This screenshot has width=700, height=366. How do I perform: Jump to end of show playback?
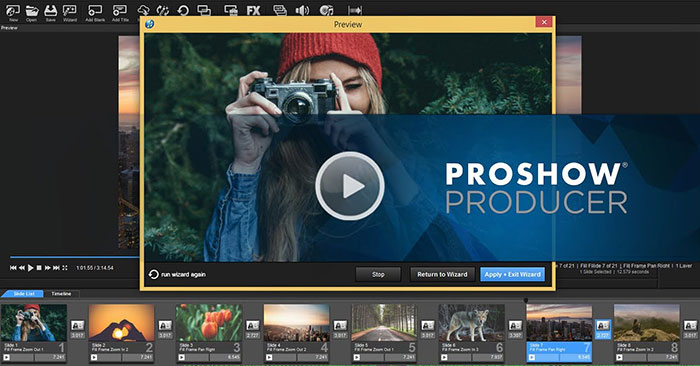pyautogui.click(x=56, y=268)
